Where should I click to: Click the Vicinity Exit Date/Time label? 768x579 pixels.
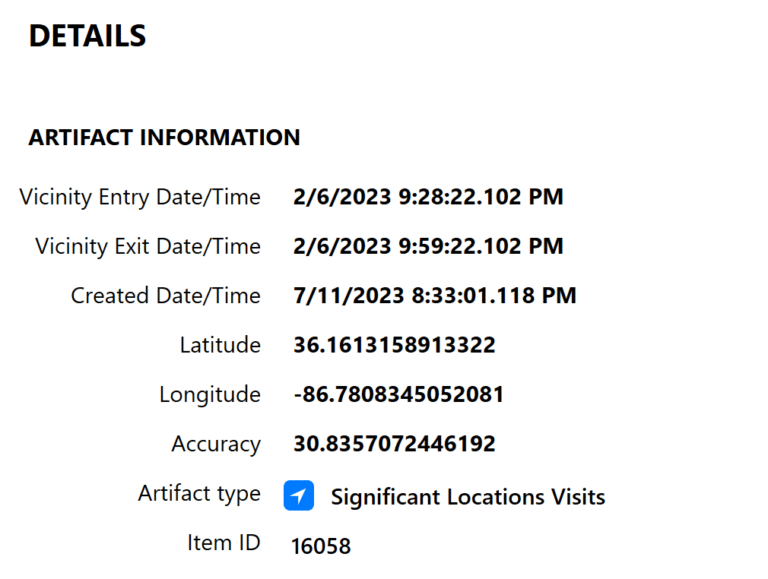pos(148,246)
